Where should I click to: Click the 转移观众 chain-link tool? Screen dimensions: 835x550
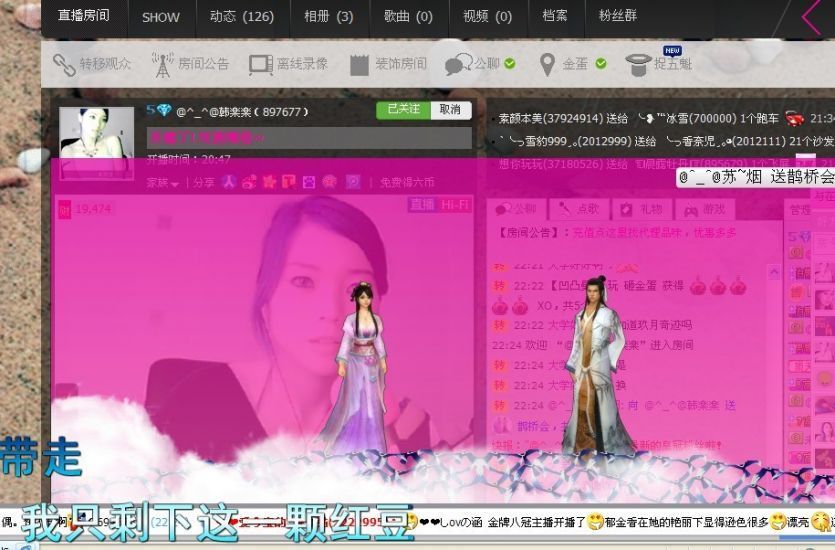coord(92,64)
